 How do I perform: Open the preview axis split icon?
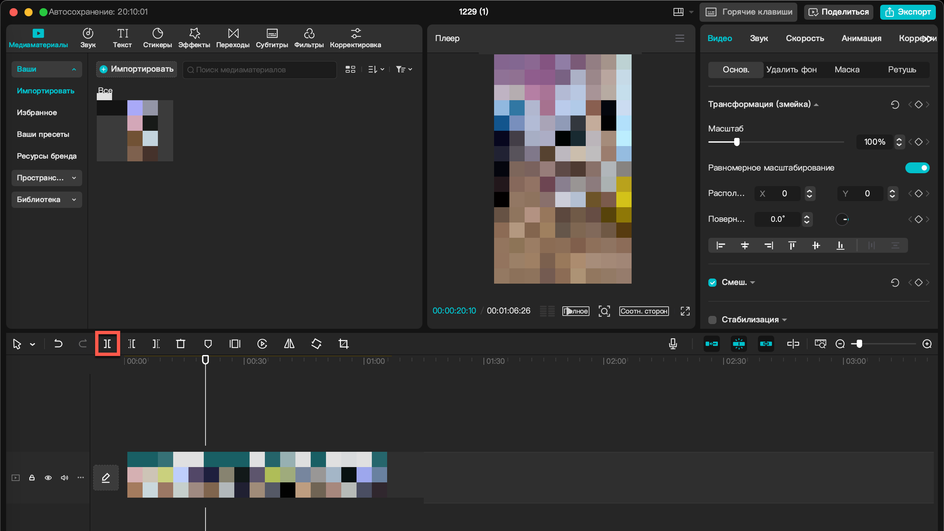793,344
